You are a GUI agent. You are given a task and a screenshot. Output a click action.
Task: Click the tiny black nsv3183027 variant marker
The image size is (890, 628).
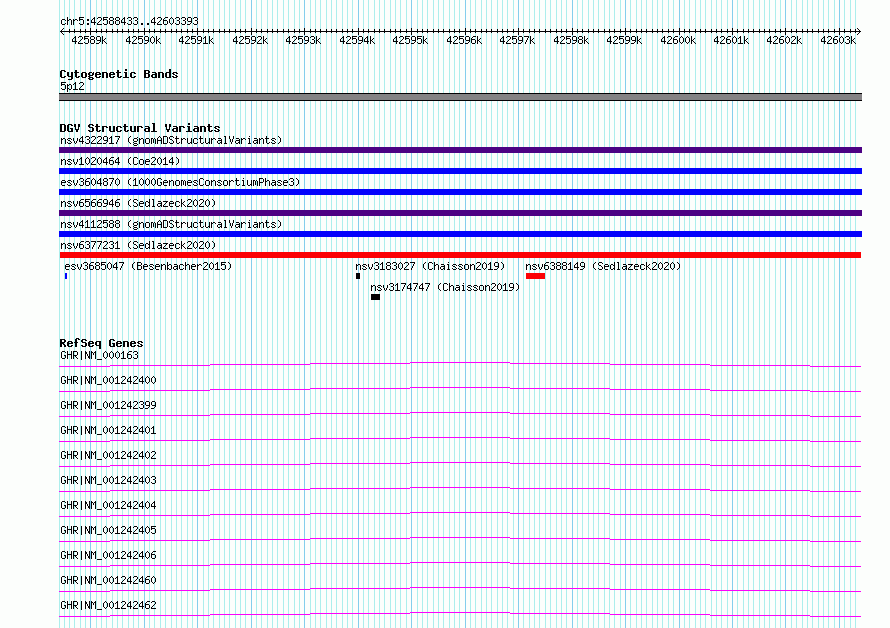click(358, 276)
